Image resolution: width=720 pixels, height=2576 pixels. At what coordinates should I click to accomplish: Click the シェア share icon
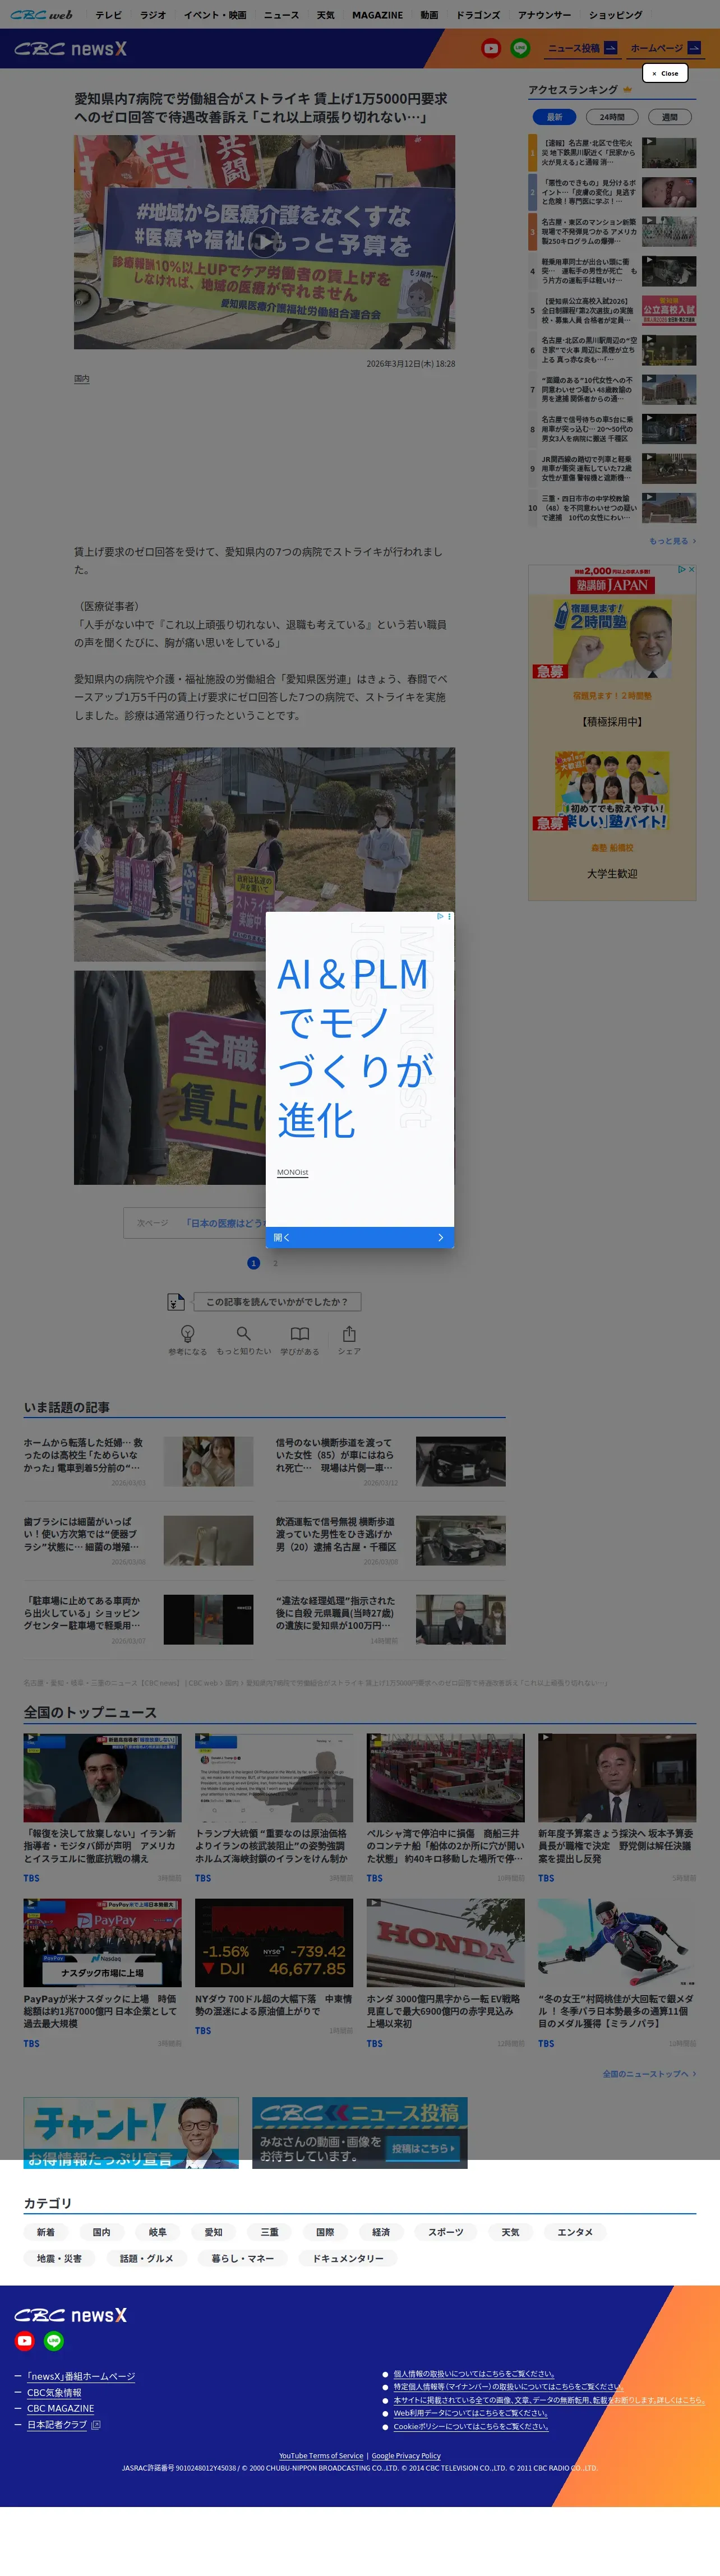coord(349,1333)
